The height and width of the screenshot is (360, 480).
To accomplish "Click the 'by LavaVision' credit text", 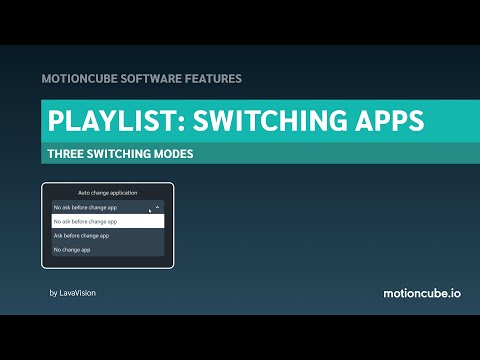I will (x=72, y=293).
